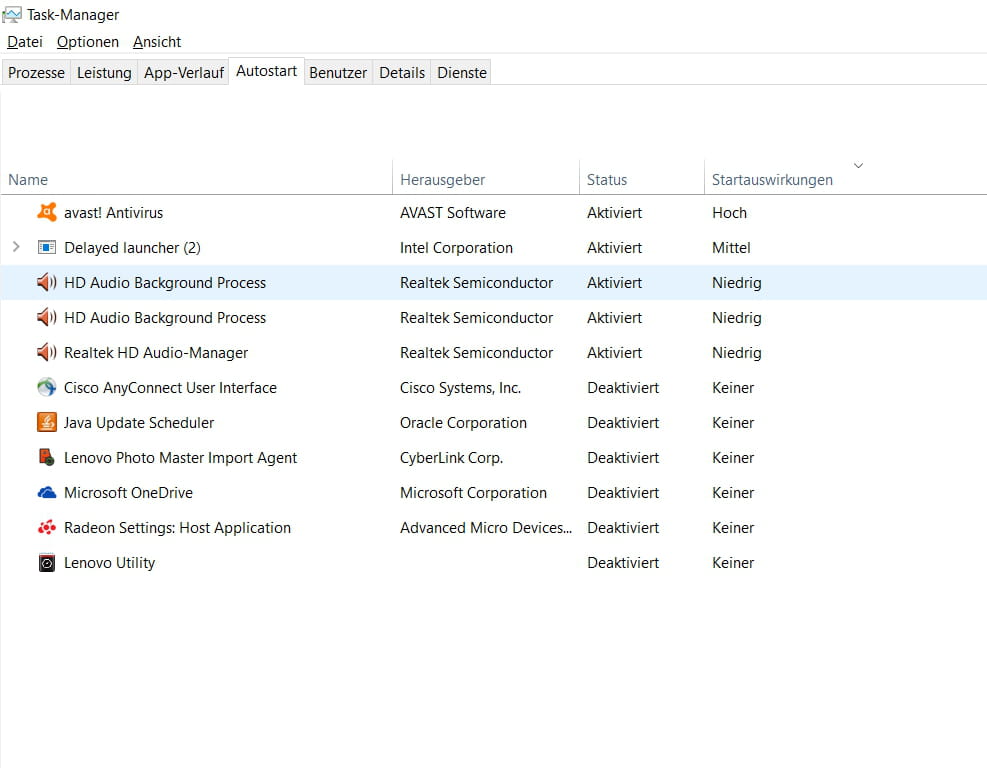Viewport: 987px width, 768px height.
Task: Sort by Startauswirkungen column header
Action: 772,180
